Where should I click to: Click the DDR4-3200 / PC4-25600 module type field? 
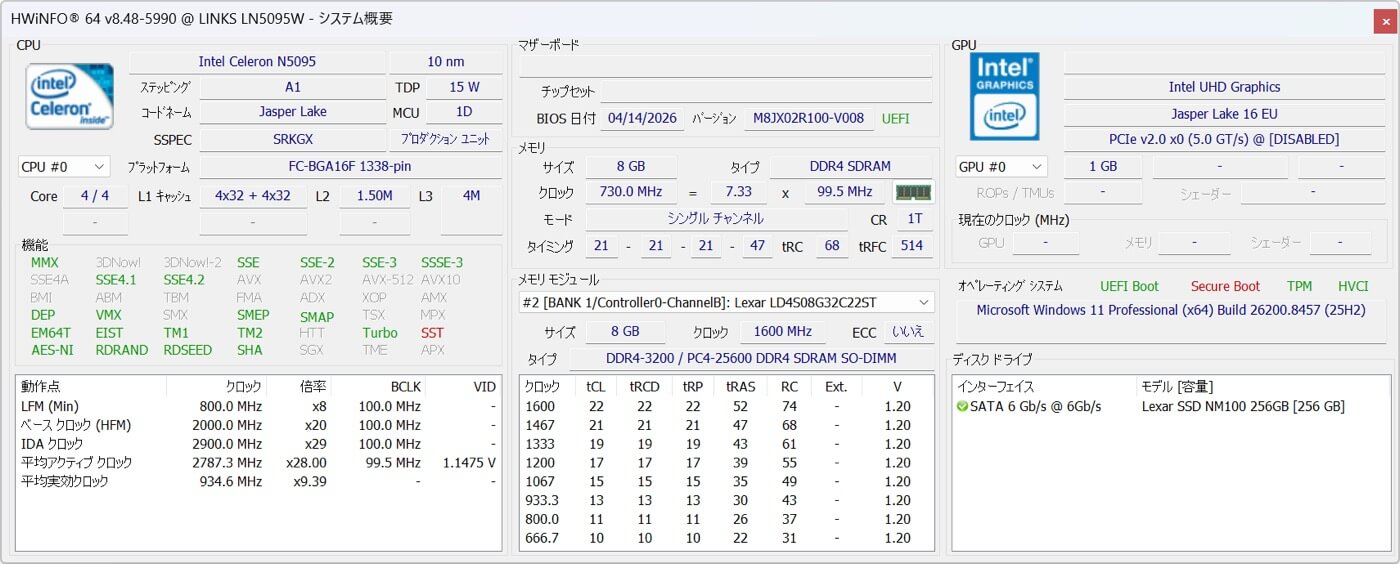[x=751, y=358]
